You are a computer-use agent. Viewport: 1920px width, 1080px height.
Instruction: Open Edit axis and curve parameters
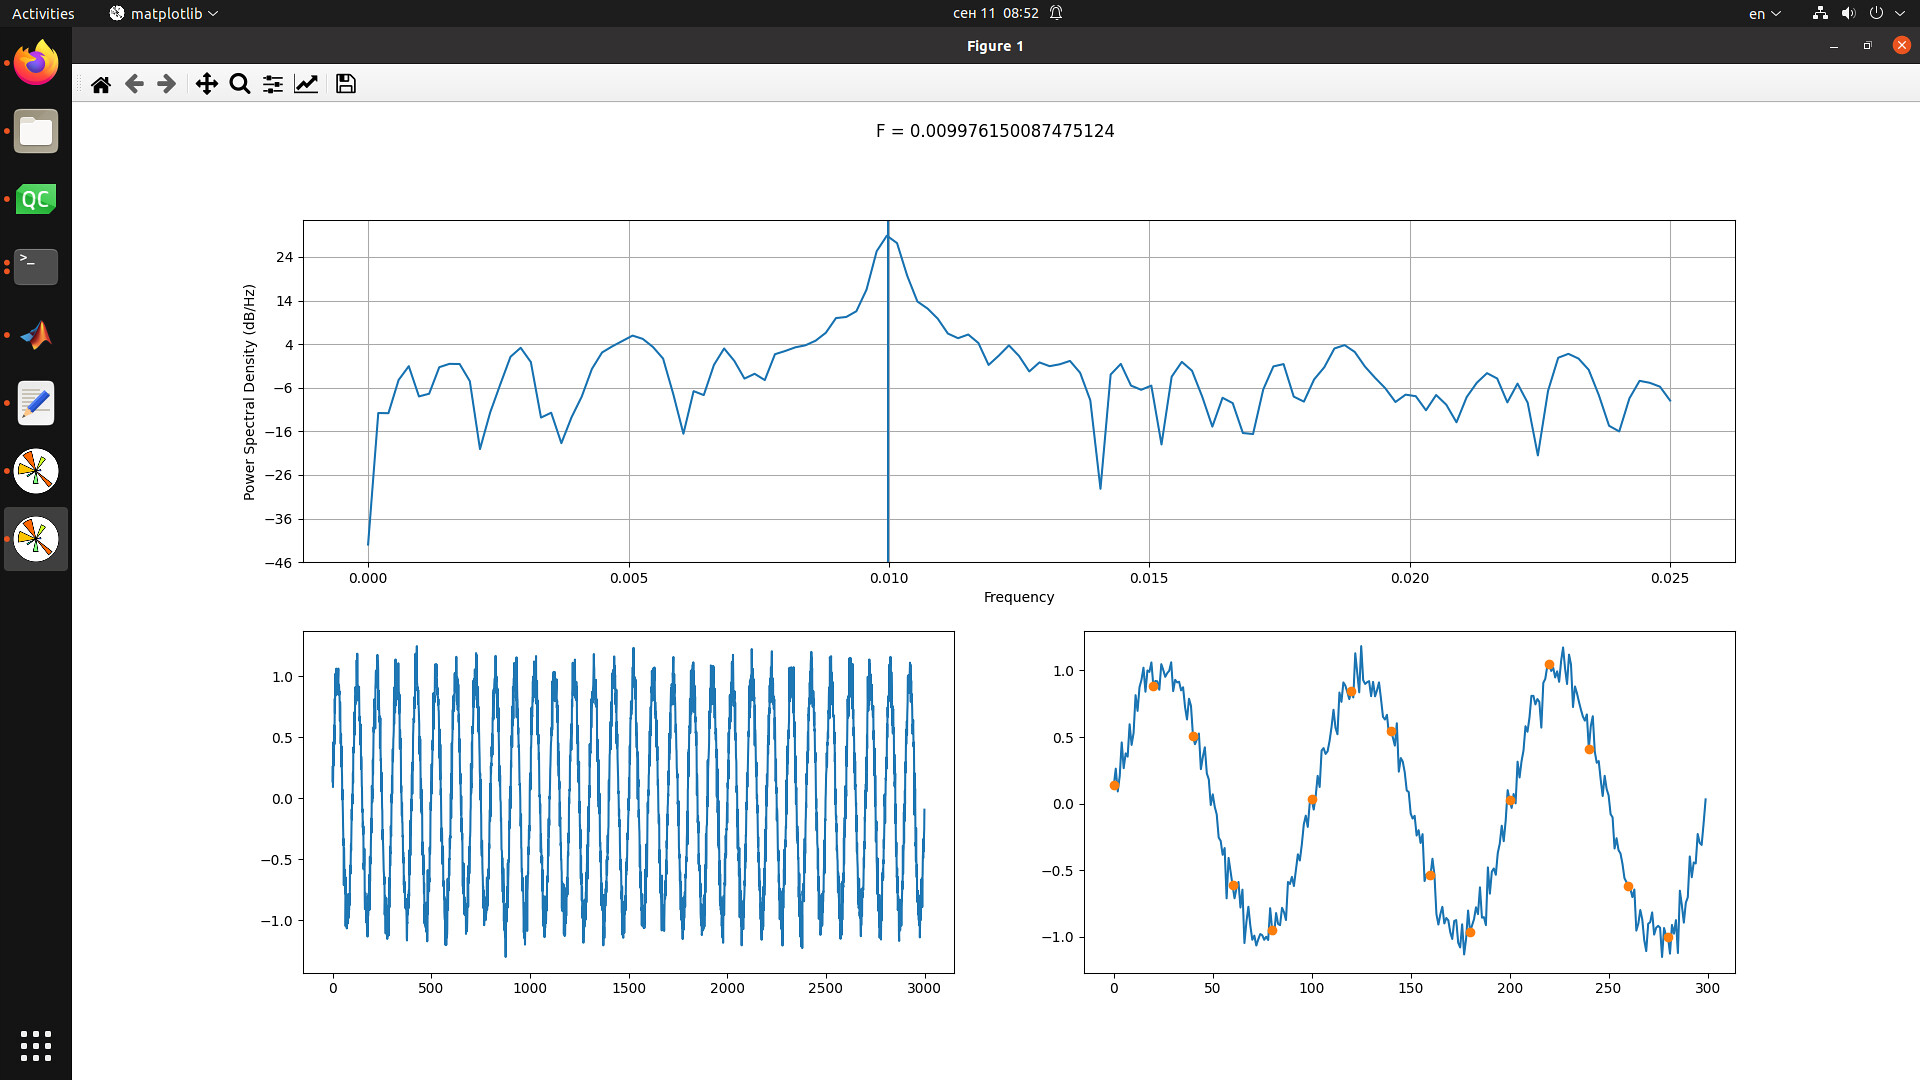306,84
